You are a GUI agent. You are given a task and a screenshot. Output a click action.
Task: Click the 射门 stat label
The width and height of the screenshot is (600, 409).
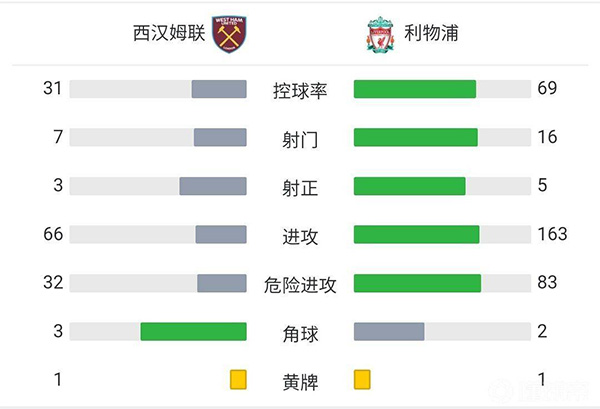tap(300, 138)
